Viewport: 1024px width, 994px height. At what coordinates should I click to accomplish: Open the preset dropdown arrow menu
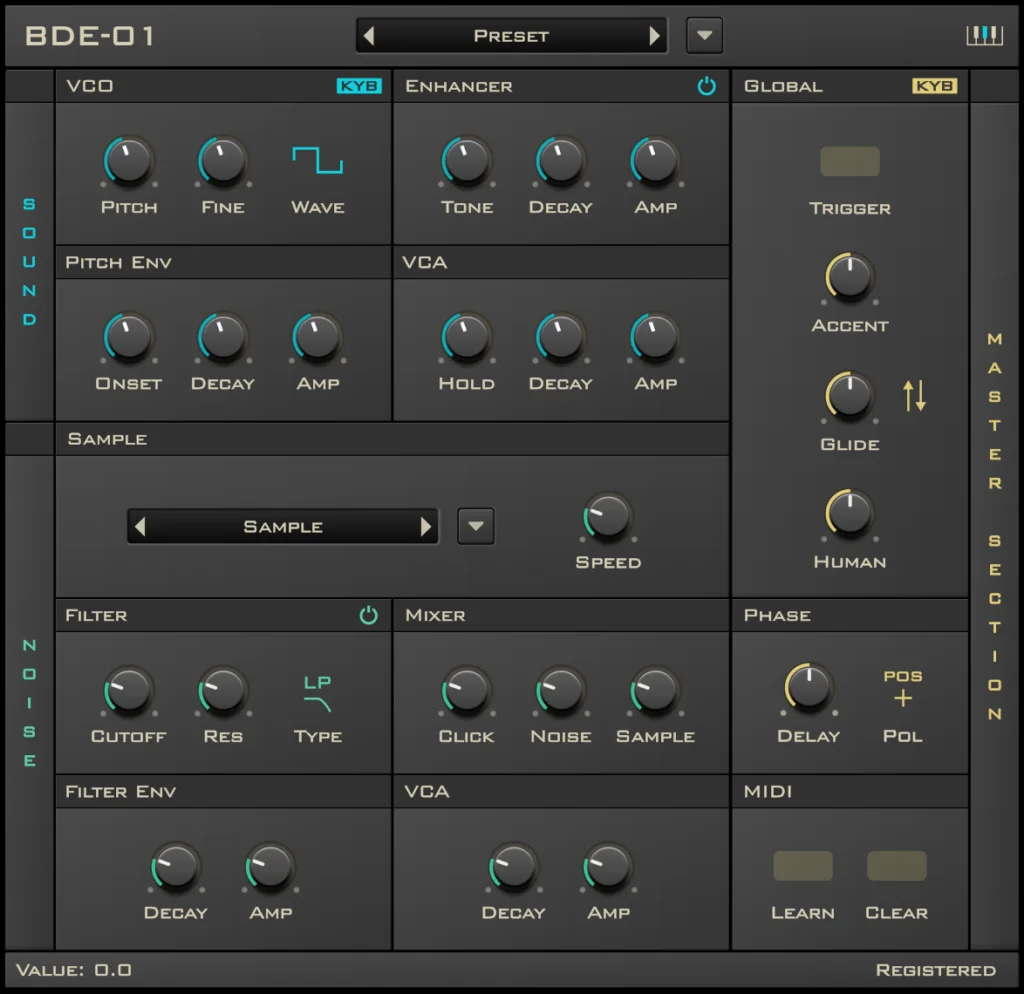[704, 35]
